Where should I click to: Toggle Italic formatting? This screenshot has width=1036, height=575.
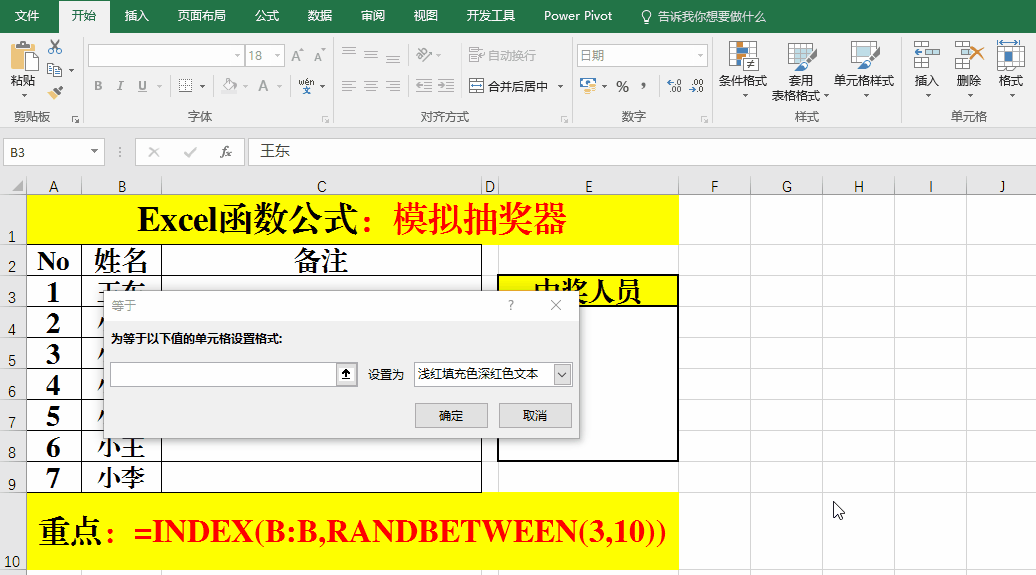coord(120,86)
